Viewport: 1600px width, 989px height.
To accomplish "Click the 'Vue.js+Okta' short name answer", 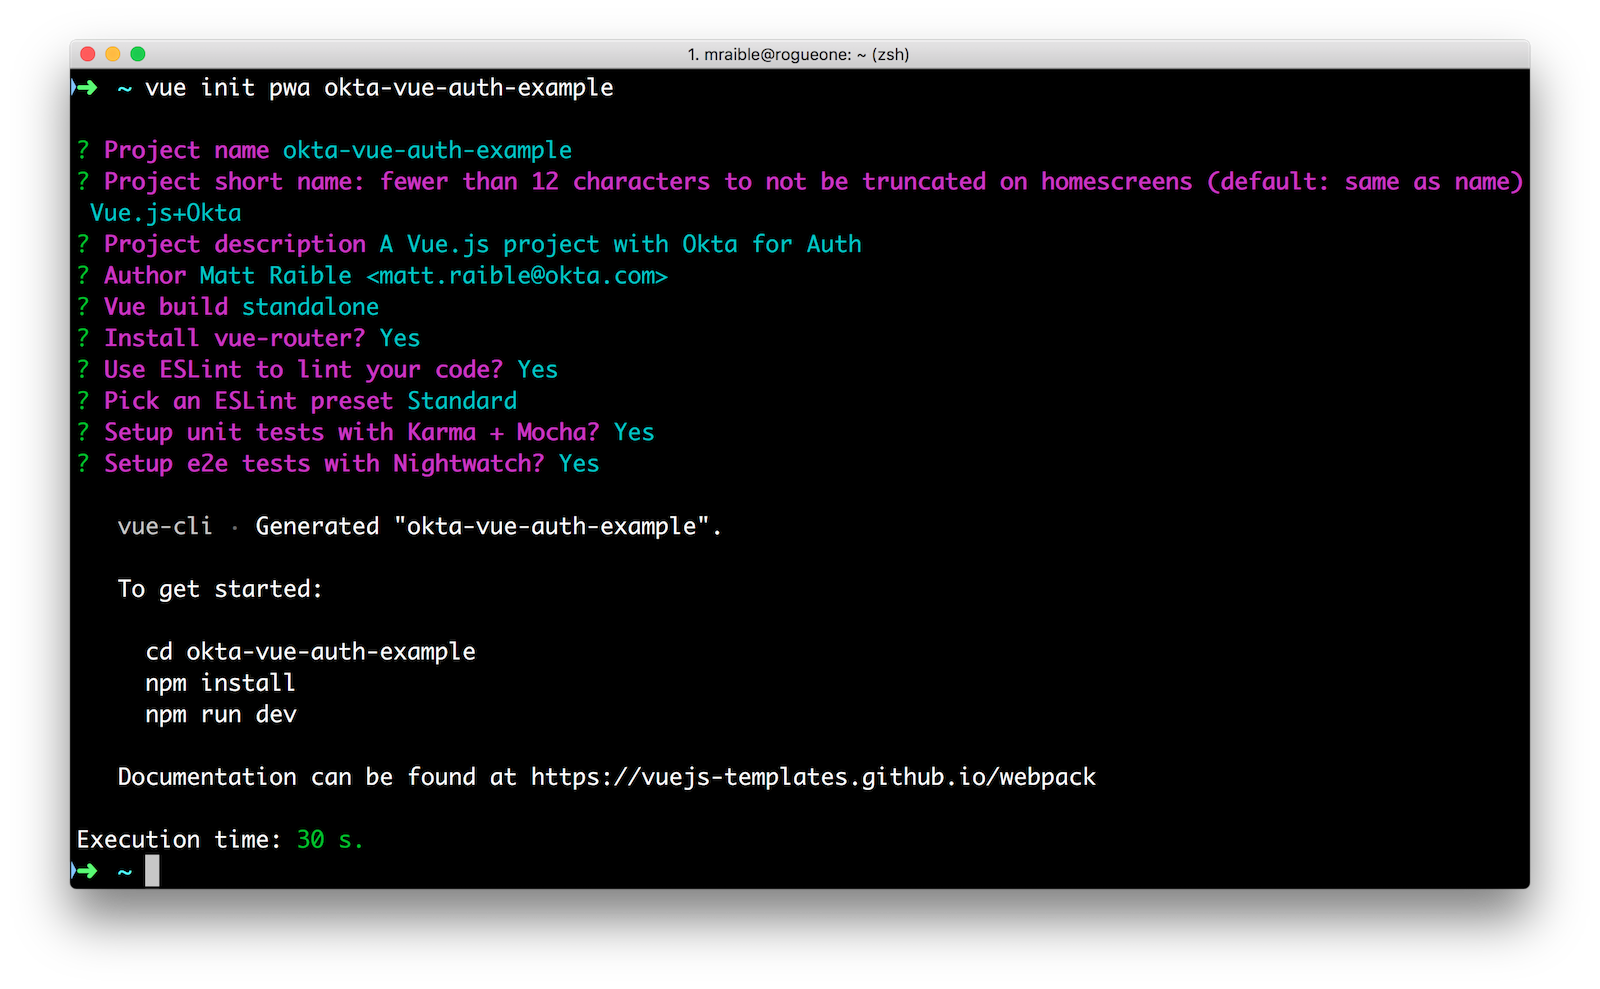I will 166,213.
